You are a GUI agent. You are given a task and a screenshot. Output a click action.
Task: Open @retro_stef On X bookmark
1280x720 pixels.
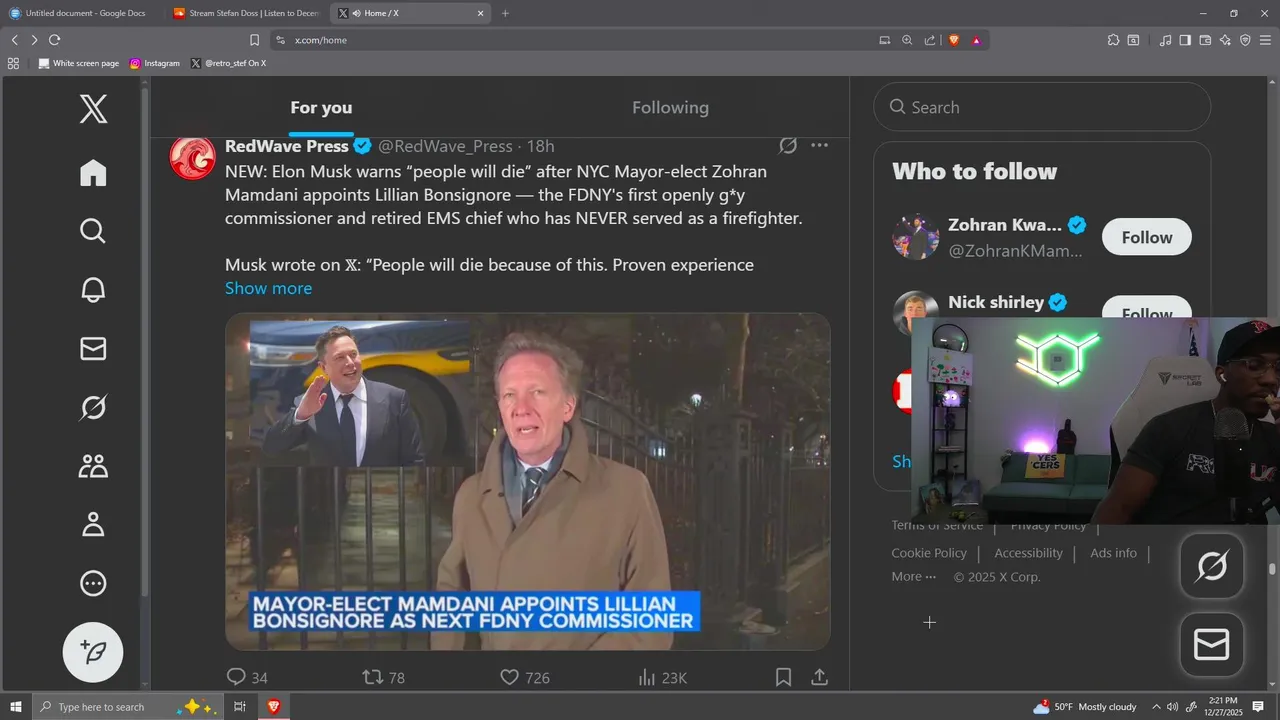point(228,63)
